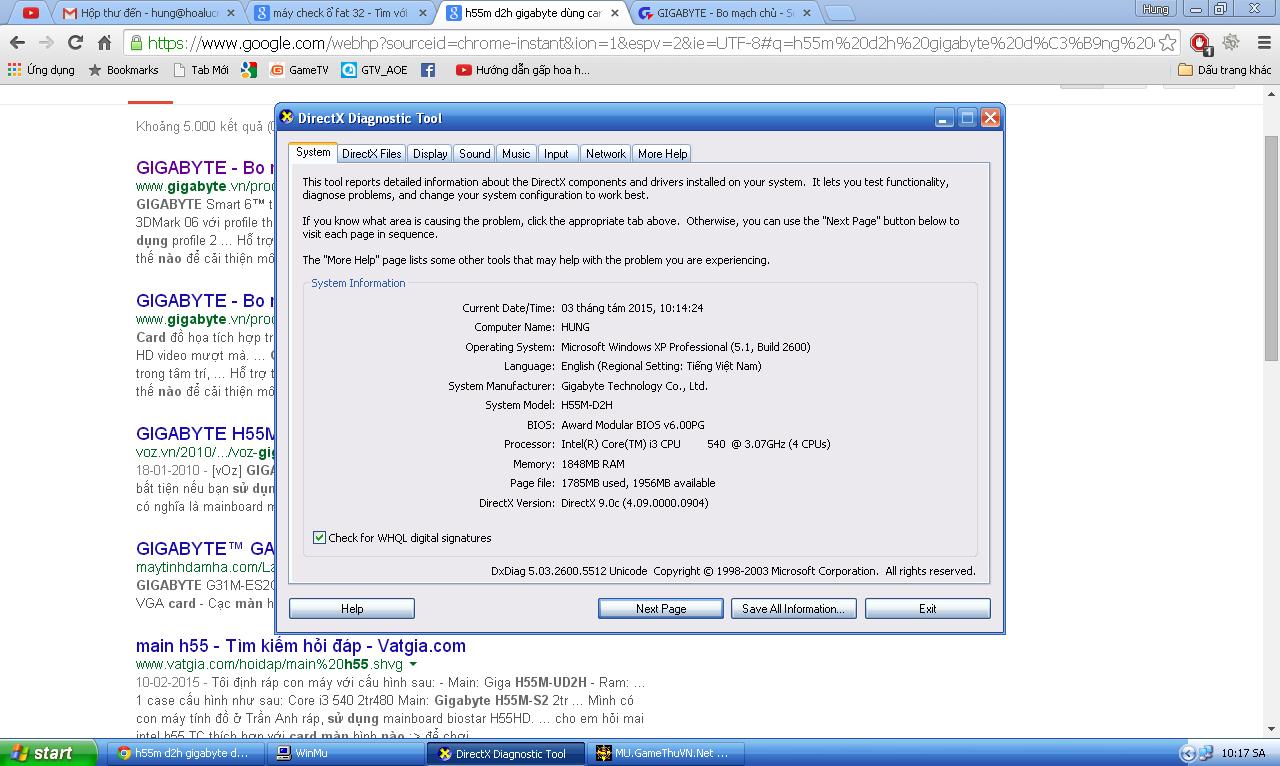Click the Ứng dụng apps grid icon
This screenshot has height=766, width=1280.
[14, 70]
